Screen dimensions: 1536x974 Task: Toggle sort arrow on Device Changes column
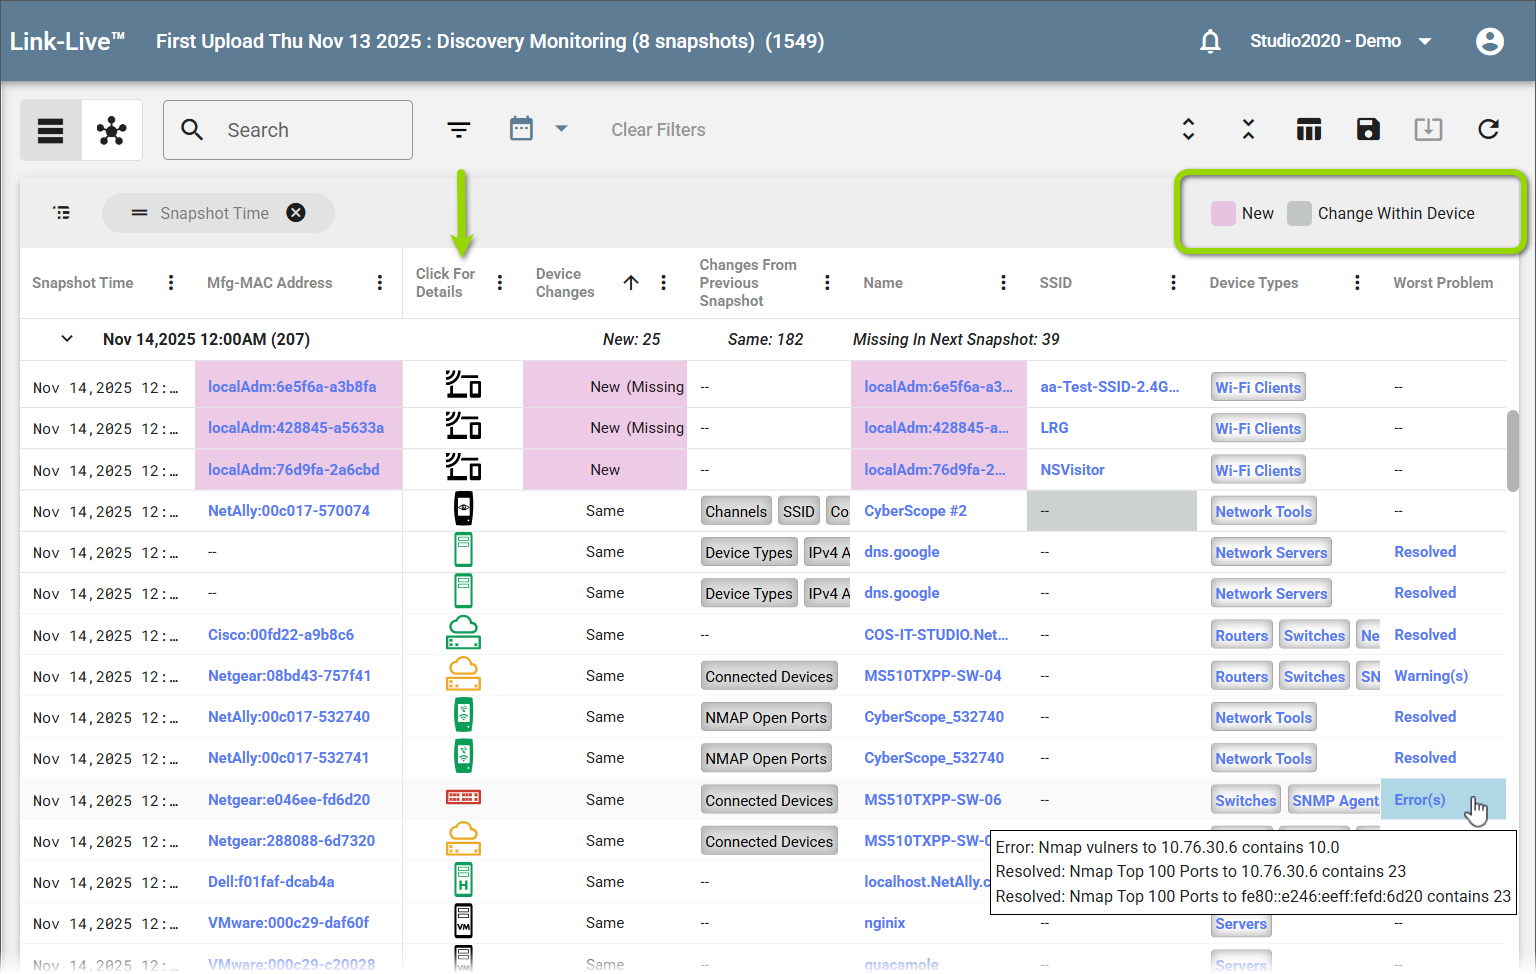[631, 283]
